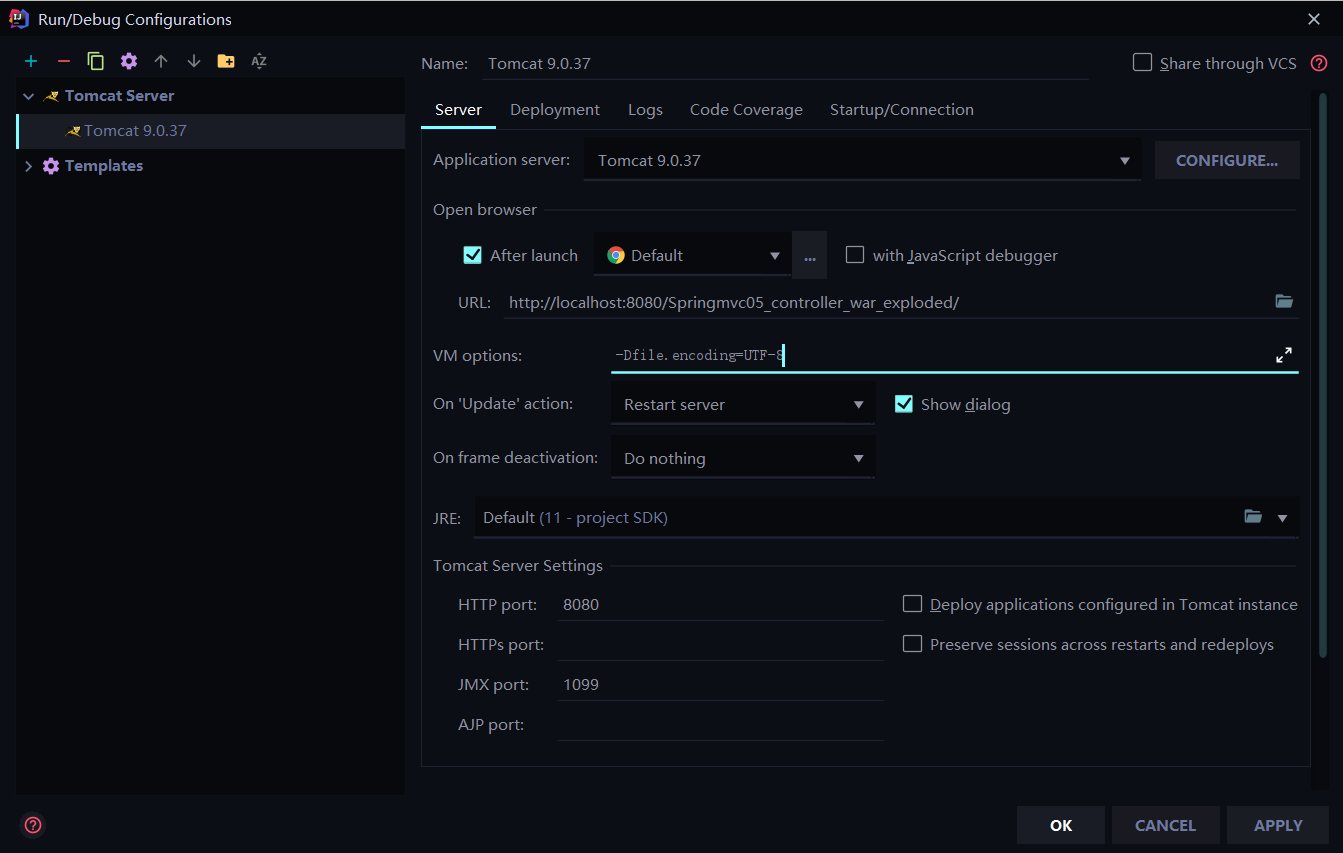This screenshot has width=1343, height=853.
Task: Open edit templates wrench gear icon
Action: [x=129, y=62]
